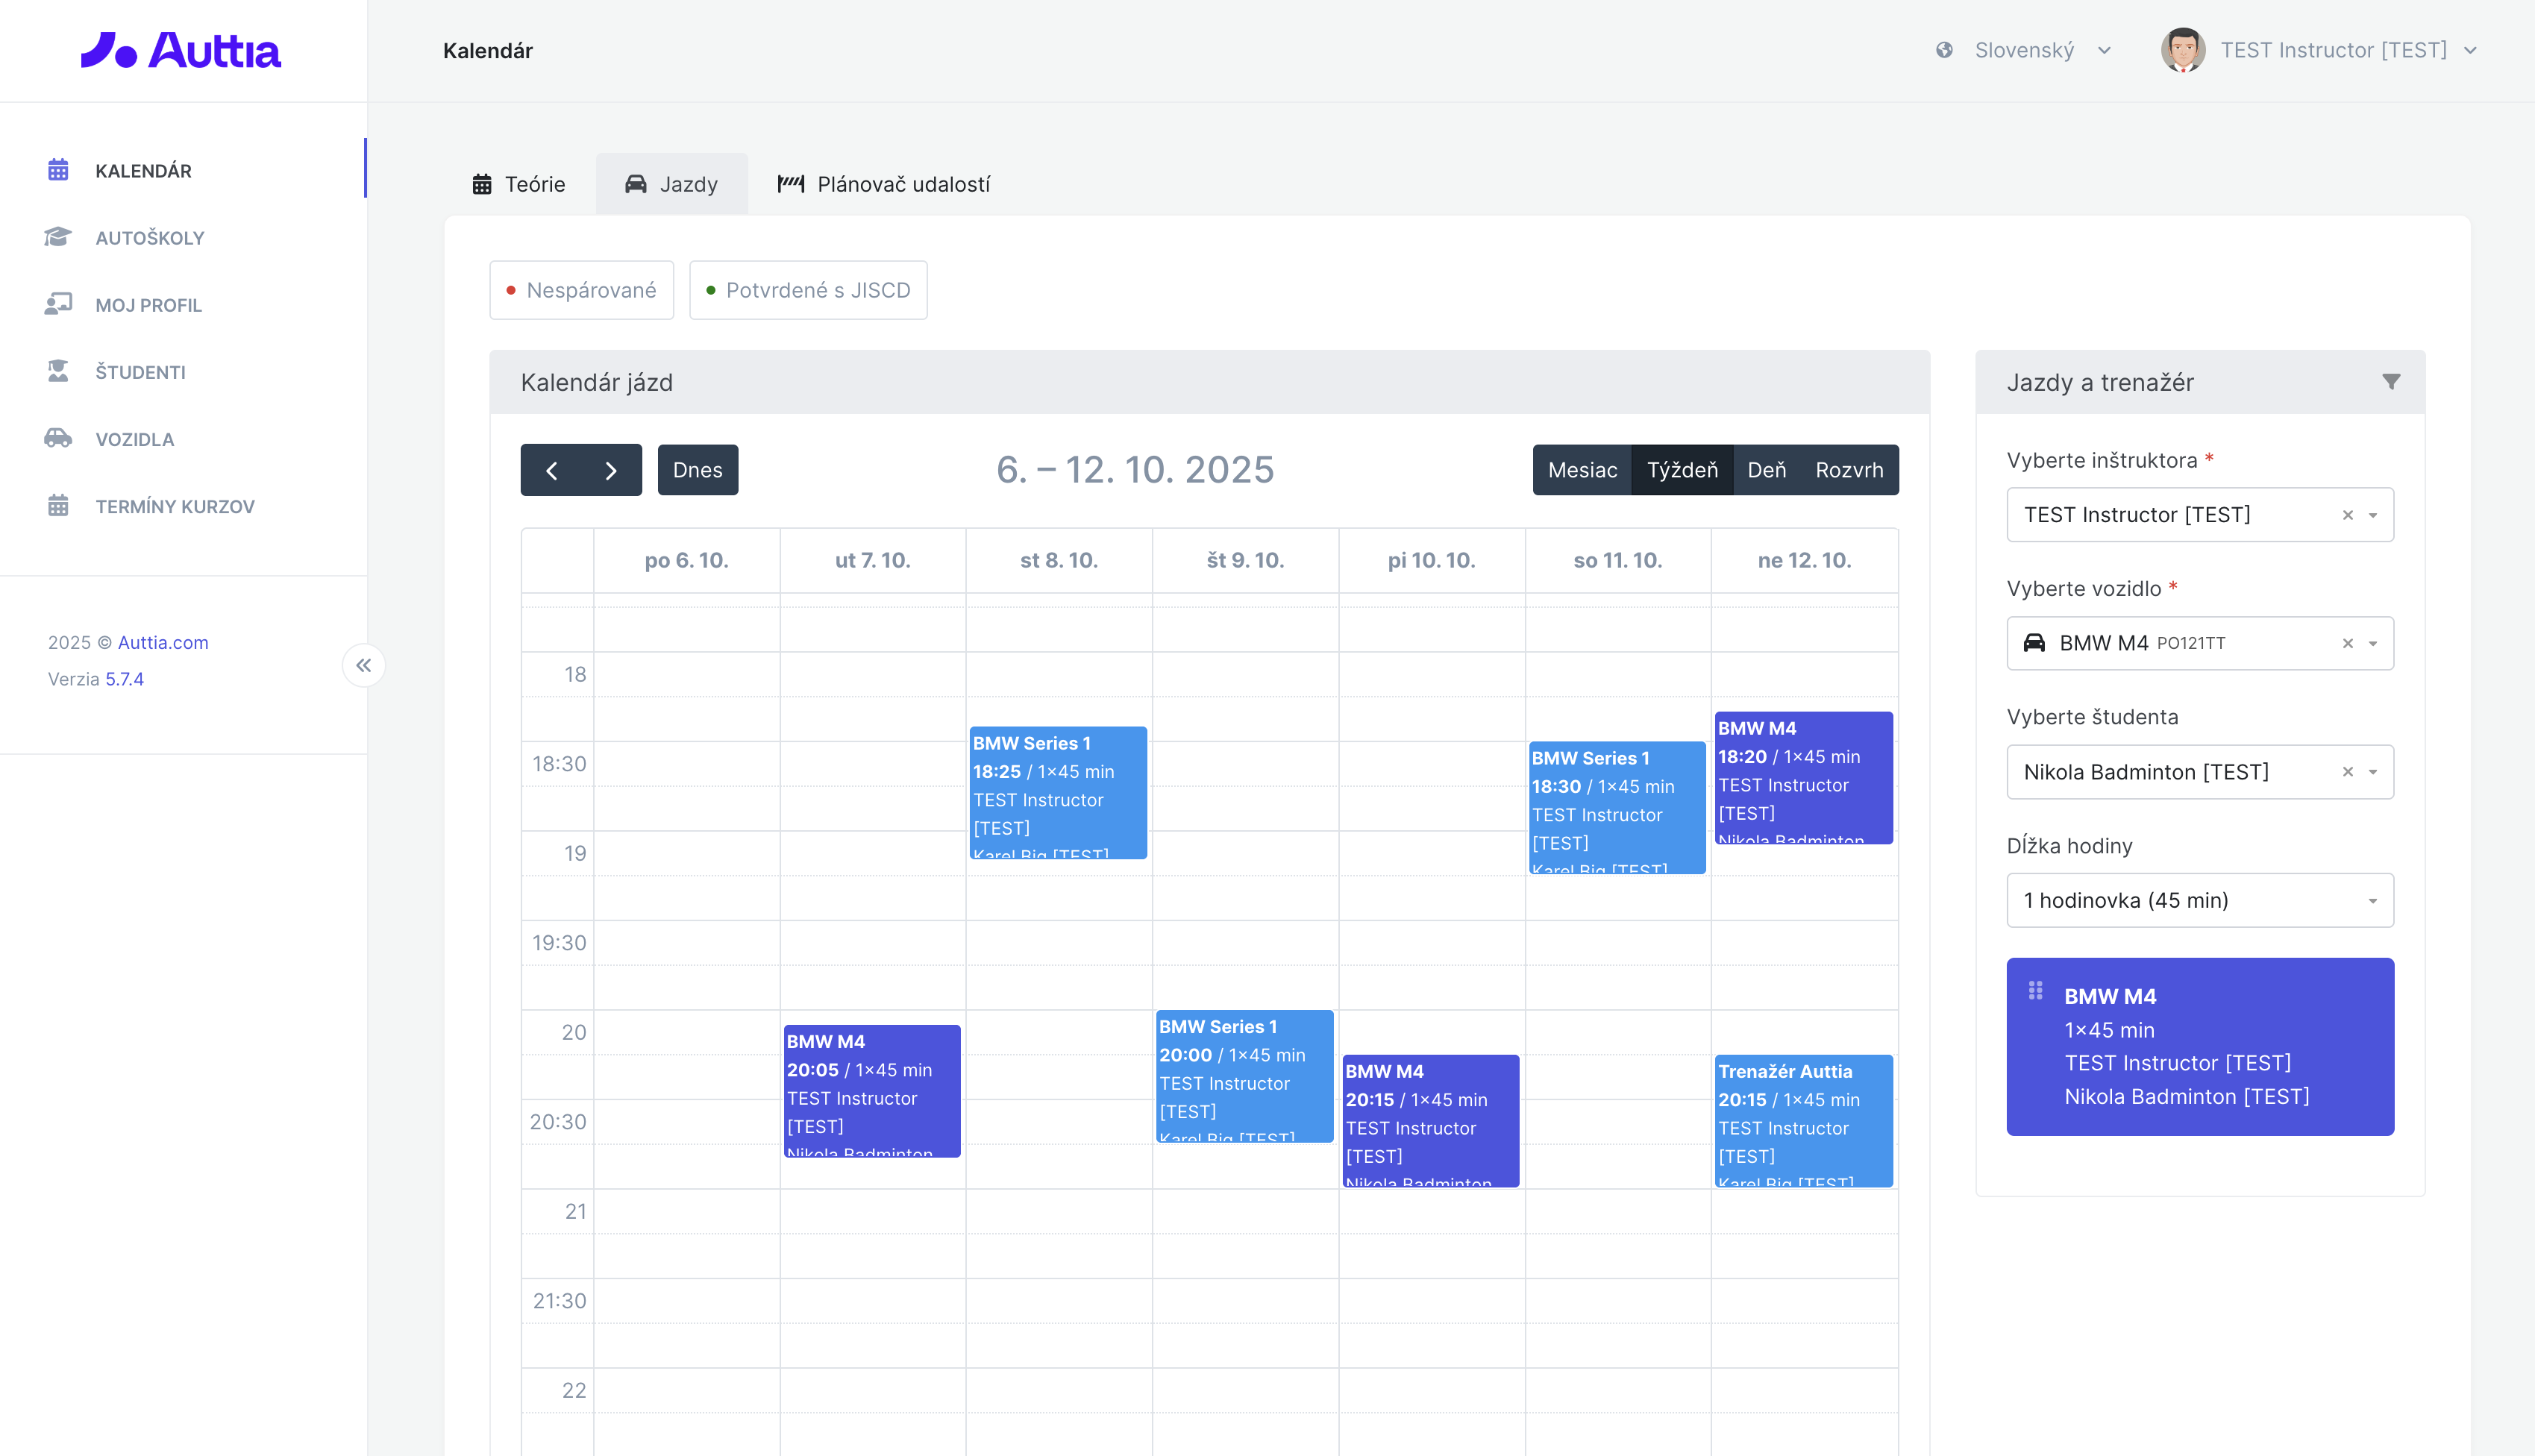Open the Dĺžka hodiny dropdown

coord(2199,900)
